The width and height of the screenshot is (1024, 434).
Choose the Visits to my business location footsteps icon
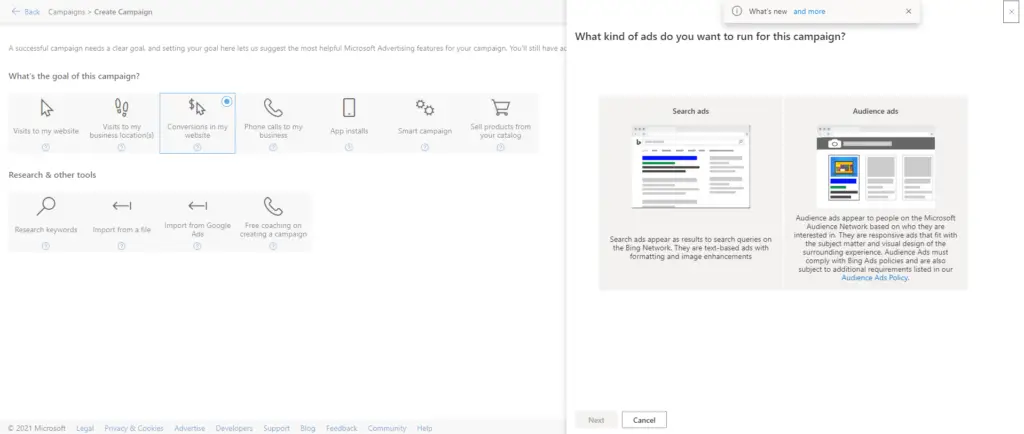(x=121, y=108)
